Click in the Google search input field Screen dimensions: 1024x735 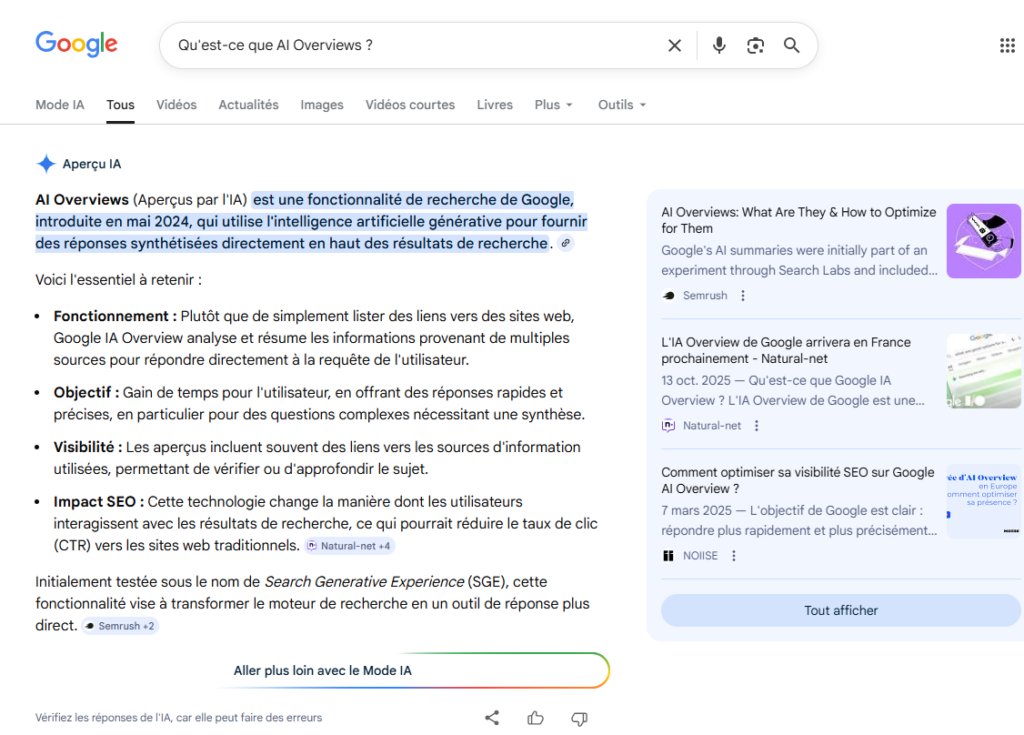click(x=410, y=45)
